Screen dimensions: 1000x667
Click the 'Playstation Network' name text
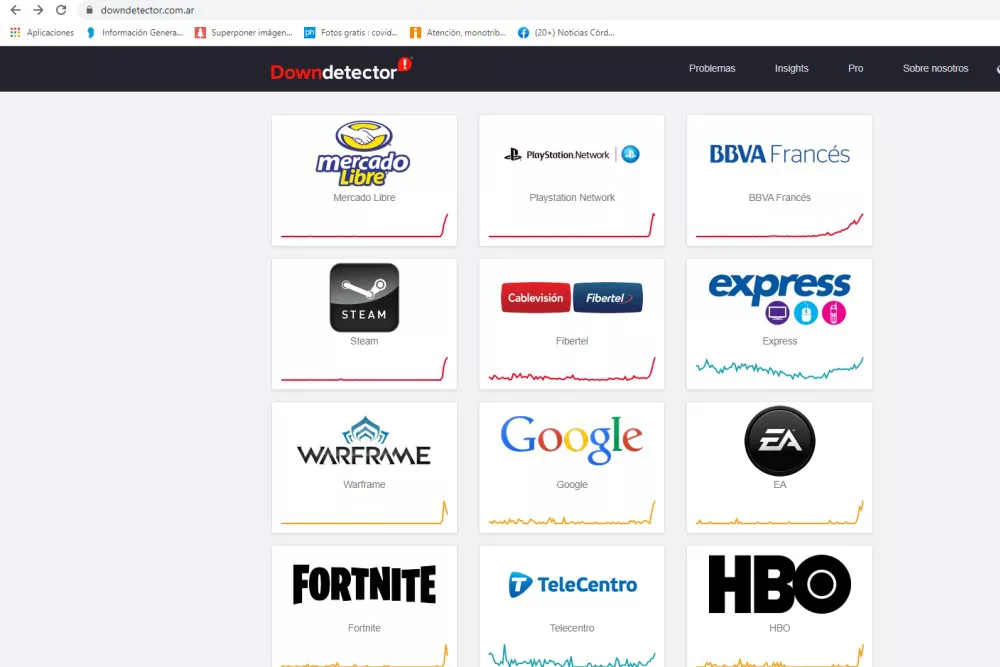[x=572, y=198]
